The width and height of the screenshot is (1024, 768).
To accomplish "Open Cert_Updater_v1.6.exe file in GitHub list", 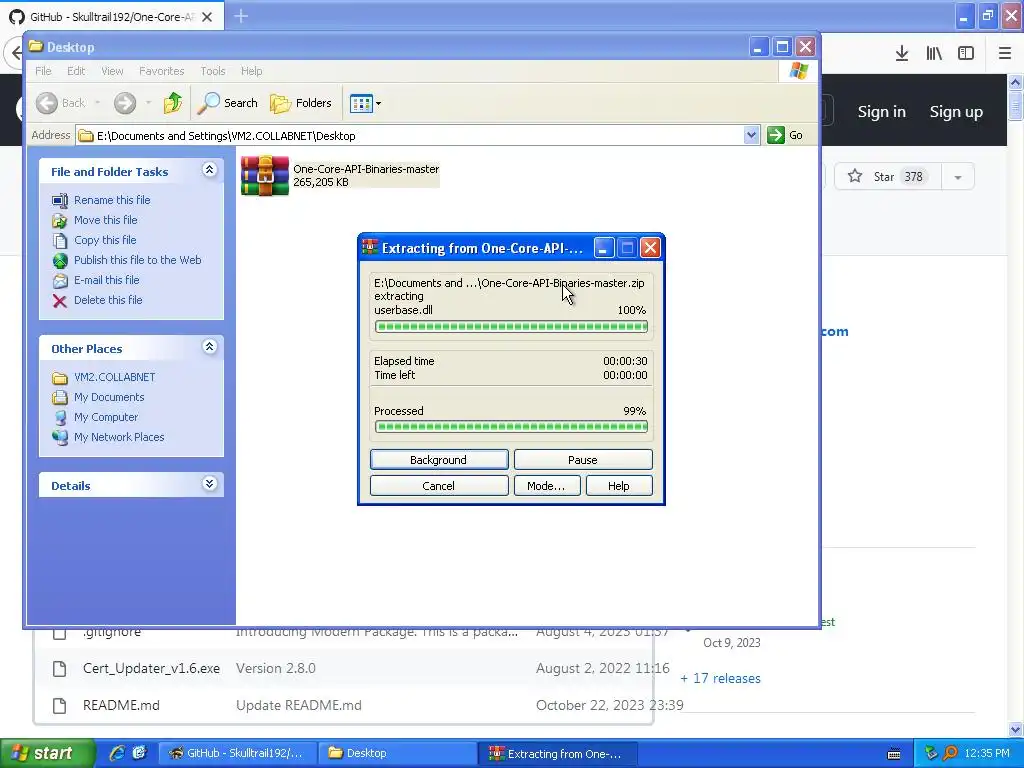I will coord(151,668).
